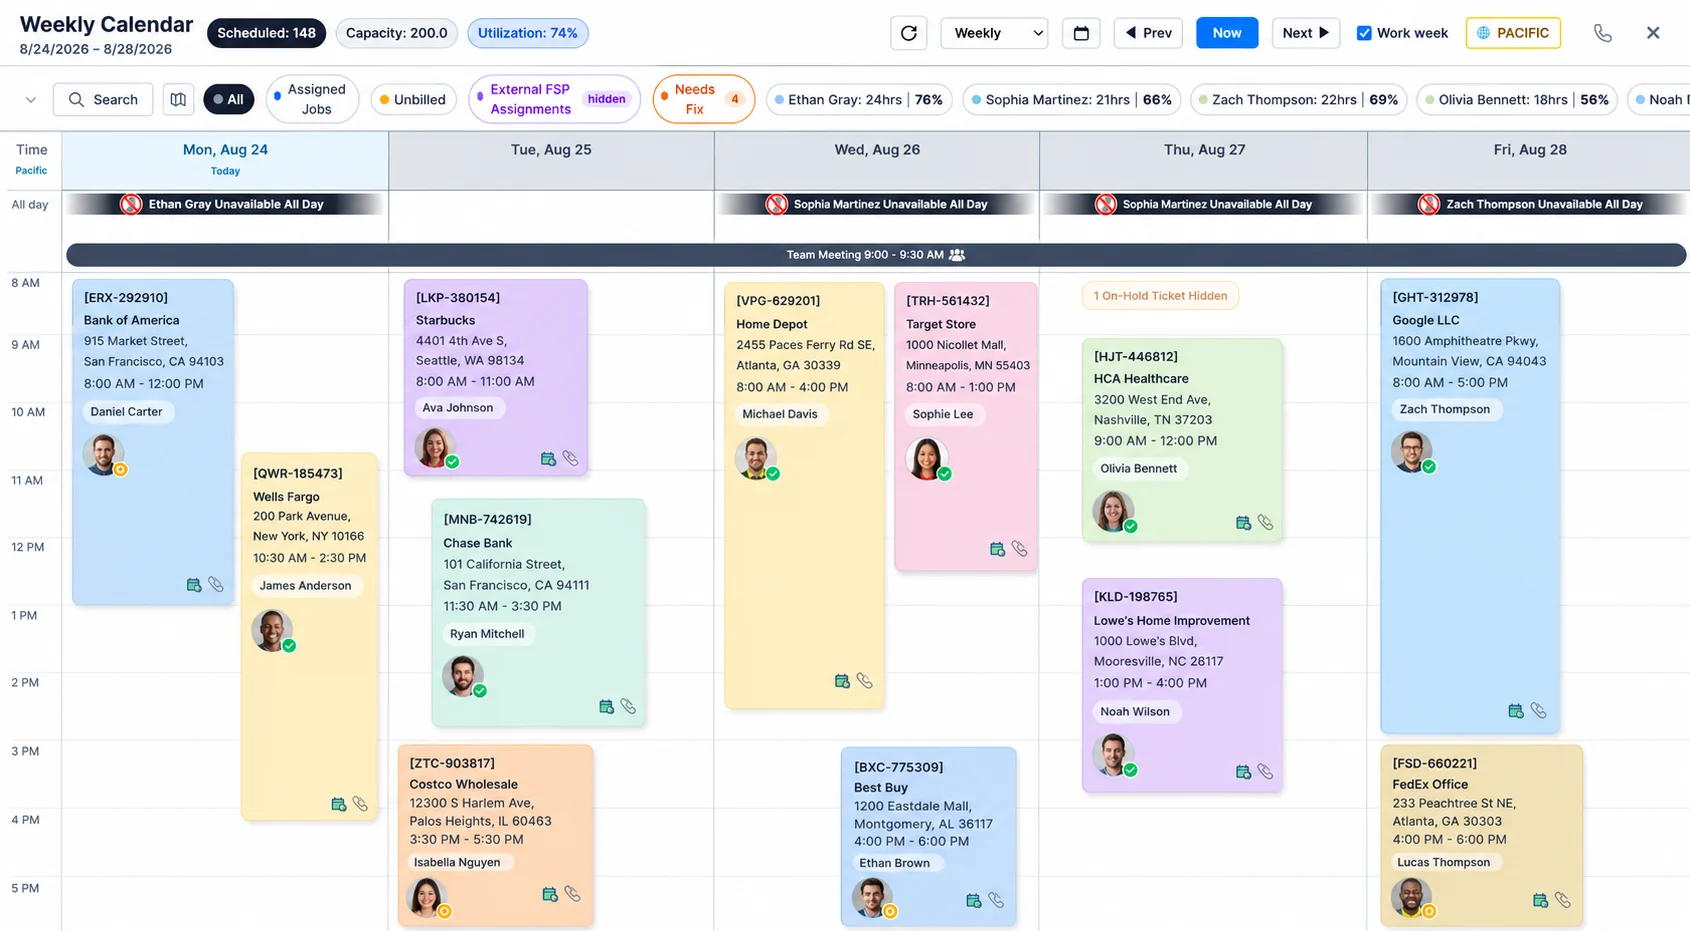Click the refresh calendar icon
Viewport: 1690px width, 931px height.
coord(908,33)
